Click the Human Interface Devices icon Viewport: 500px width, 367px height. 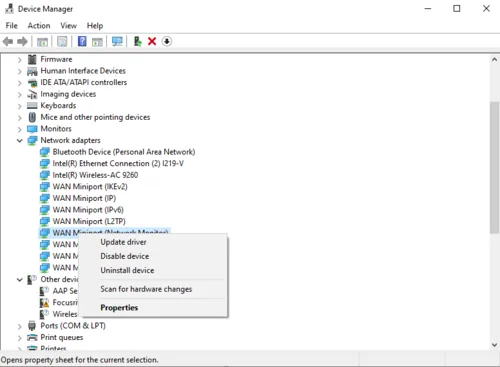click(x=32, y=71)
